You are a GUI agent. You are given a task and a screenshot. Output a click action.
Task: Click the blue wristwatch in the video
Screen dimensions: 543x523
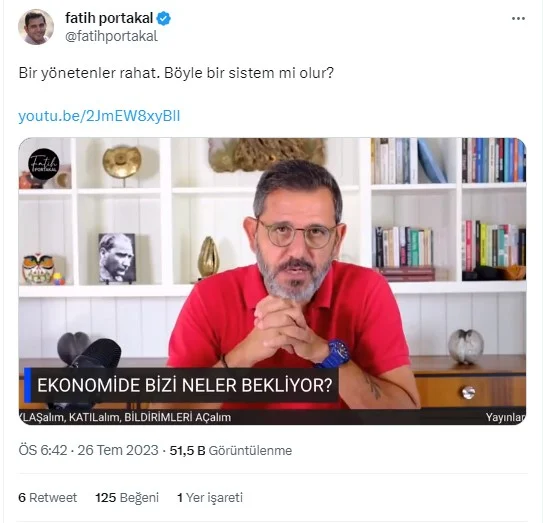[335, 353]
